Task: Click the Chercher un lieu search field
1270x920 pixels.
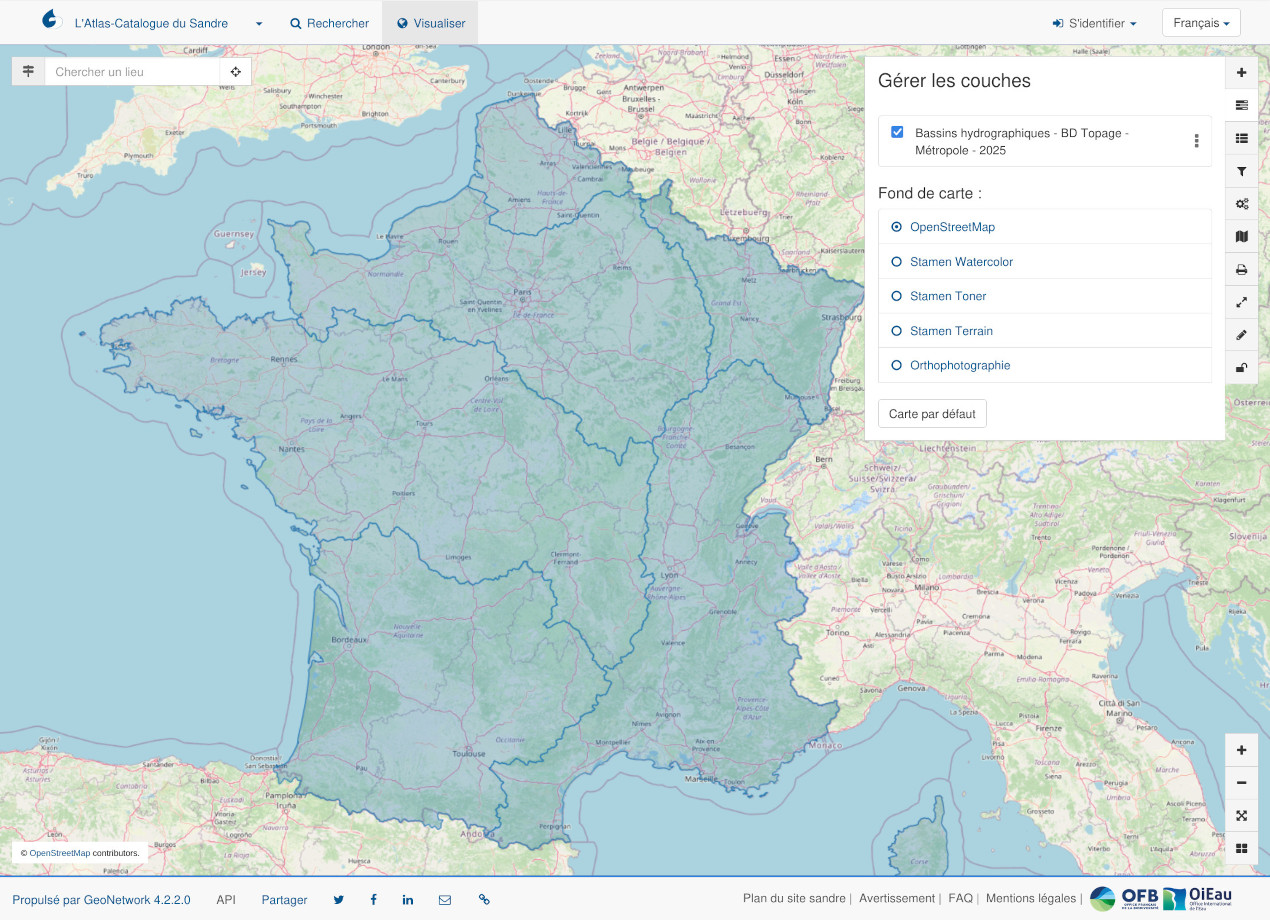Action: pyautogui.click(x=132, y=72)
